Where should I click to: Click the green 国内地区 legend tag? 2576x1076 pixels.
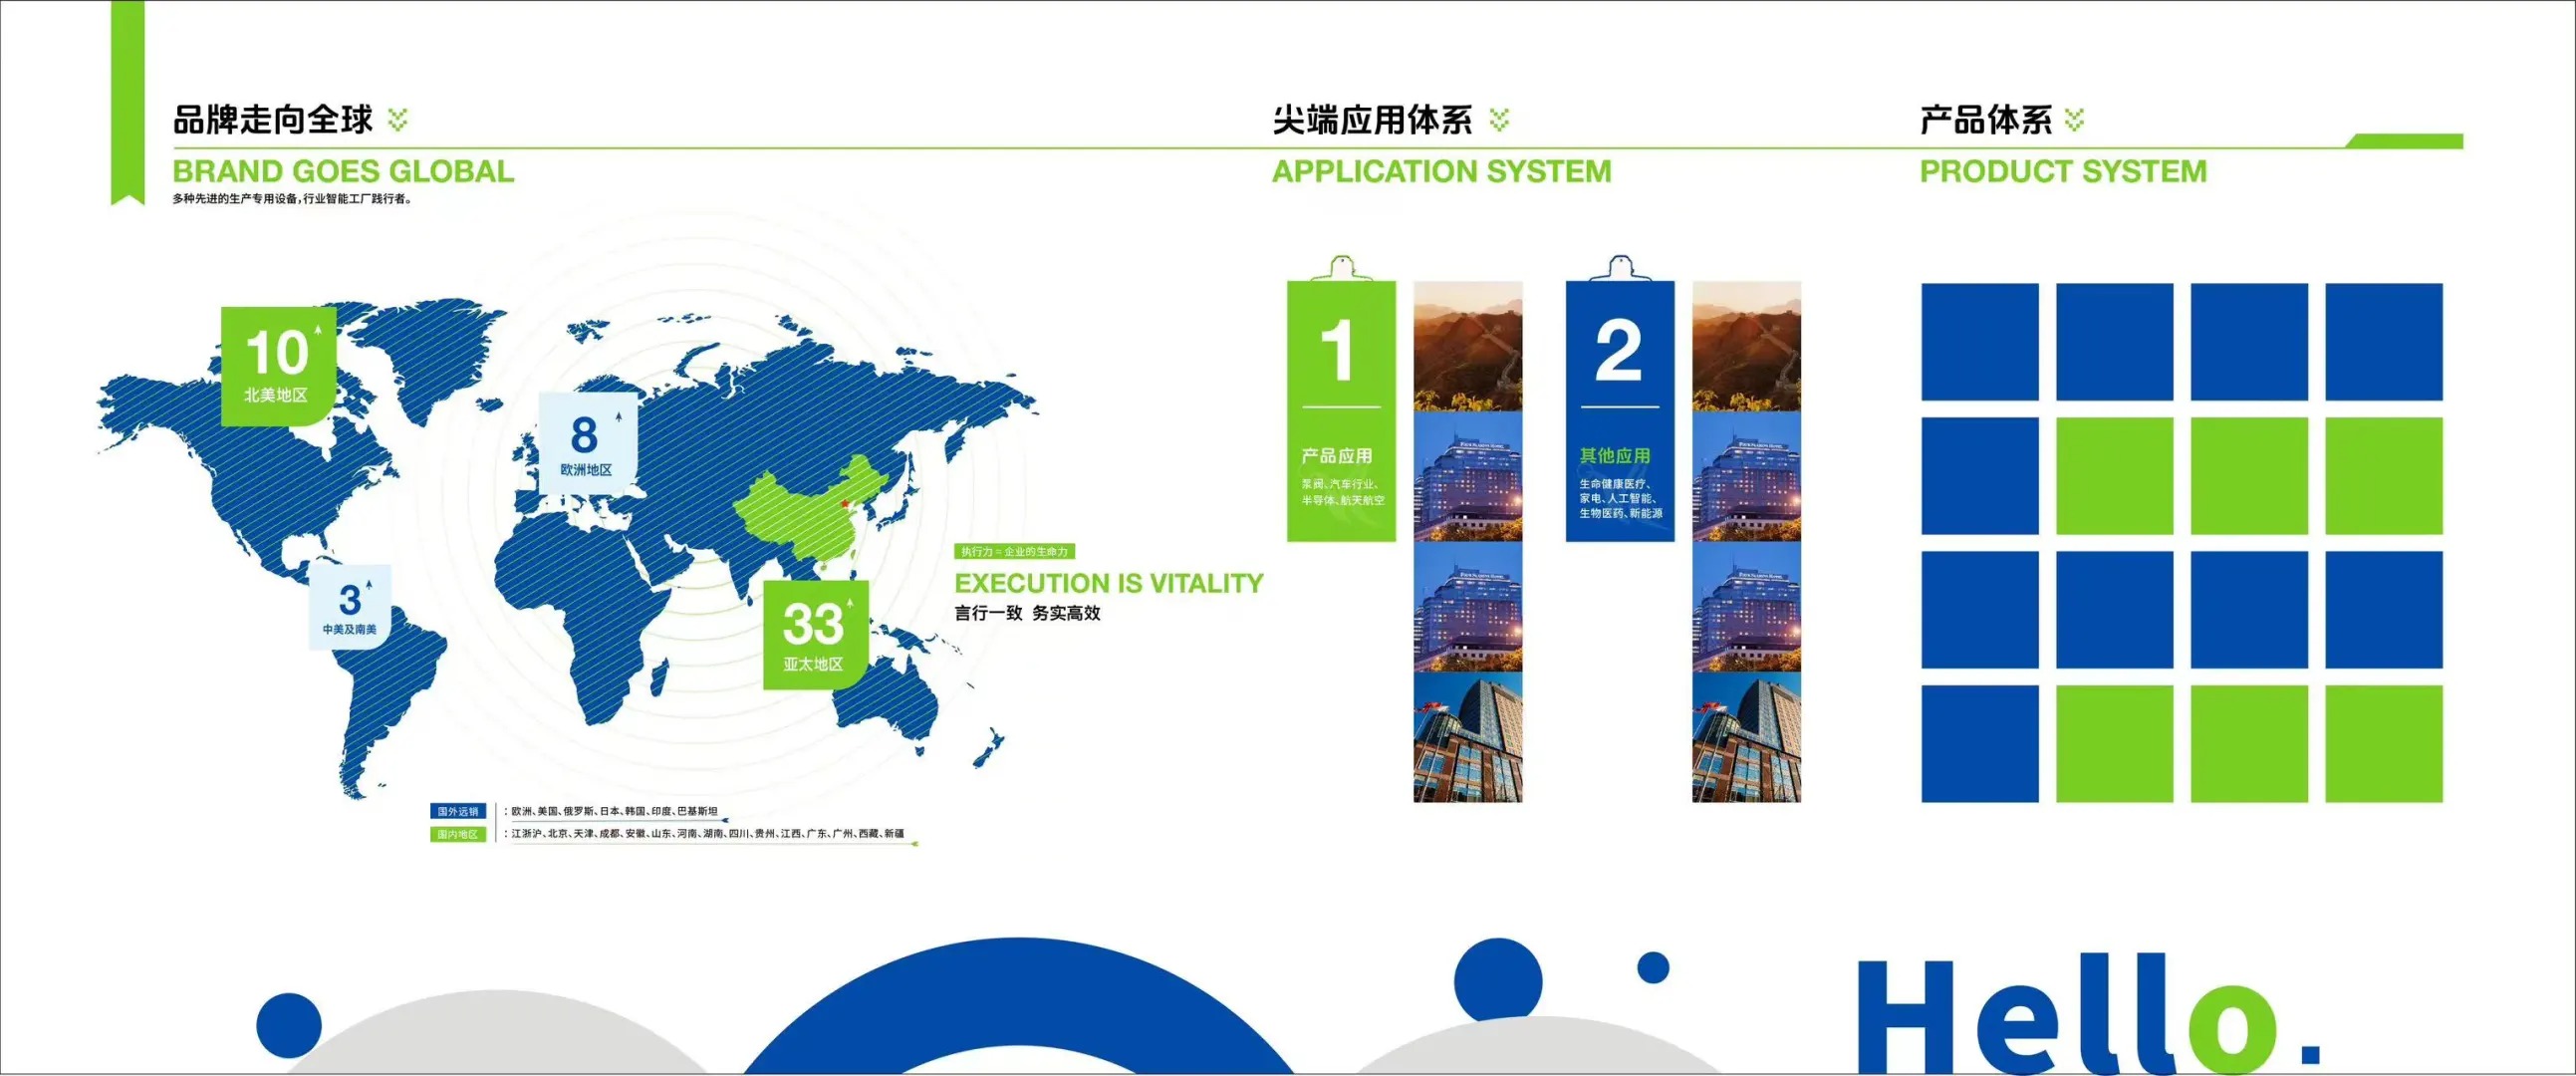point(458,834)
